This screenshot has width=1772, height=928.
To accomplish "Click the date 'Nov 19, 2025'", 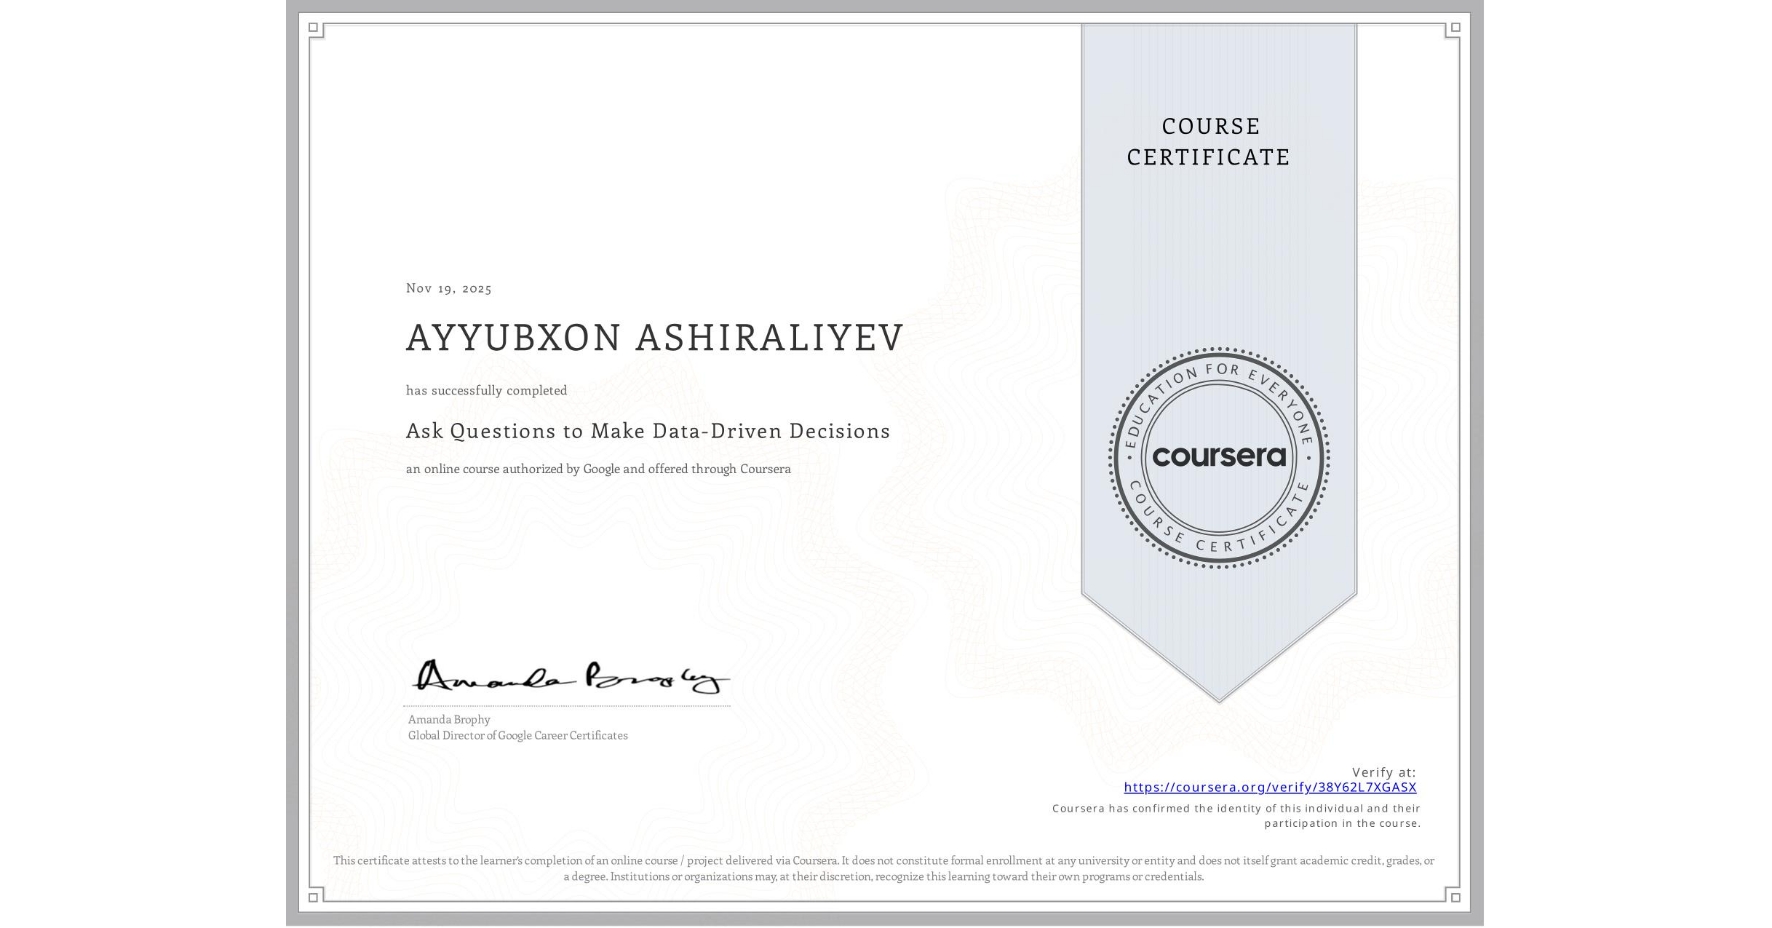I will pos(449,288).
